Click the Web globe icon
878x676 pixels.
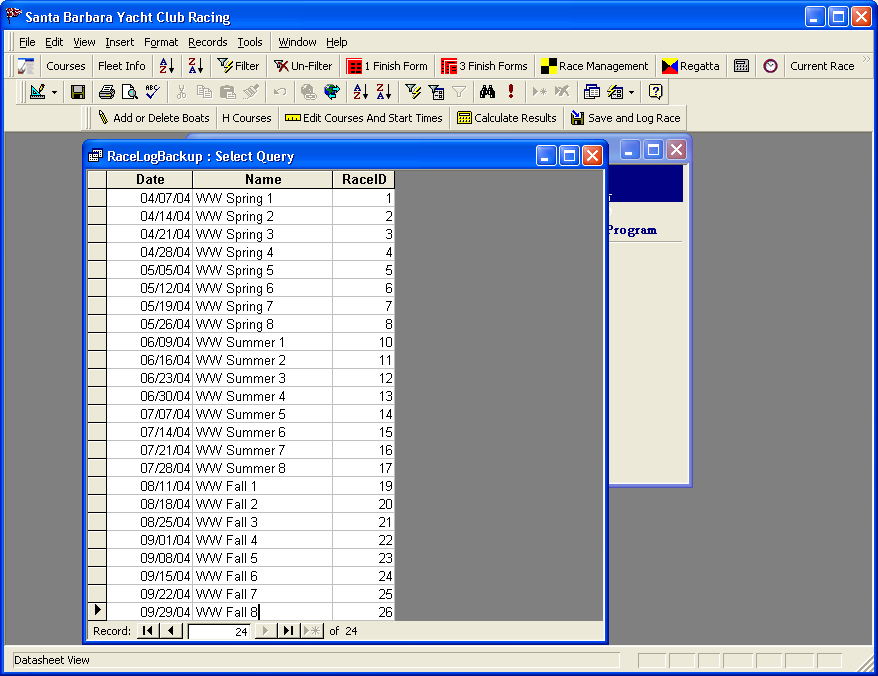[331, 92]
